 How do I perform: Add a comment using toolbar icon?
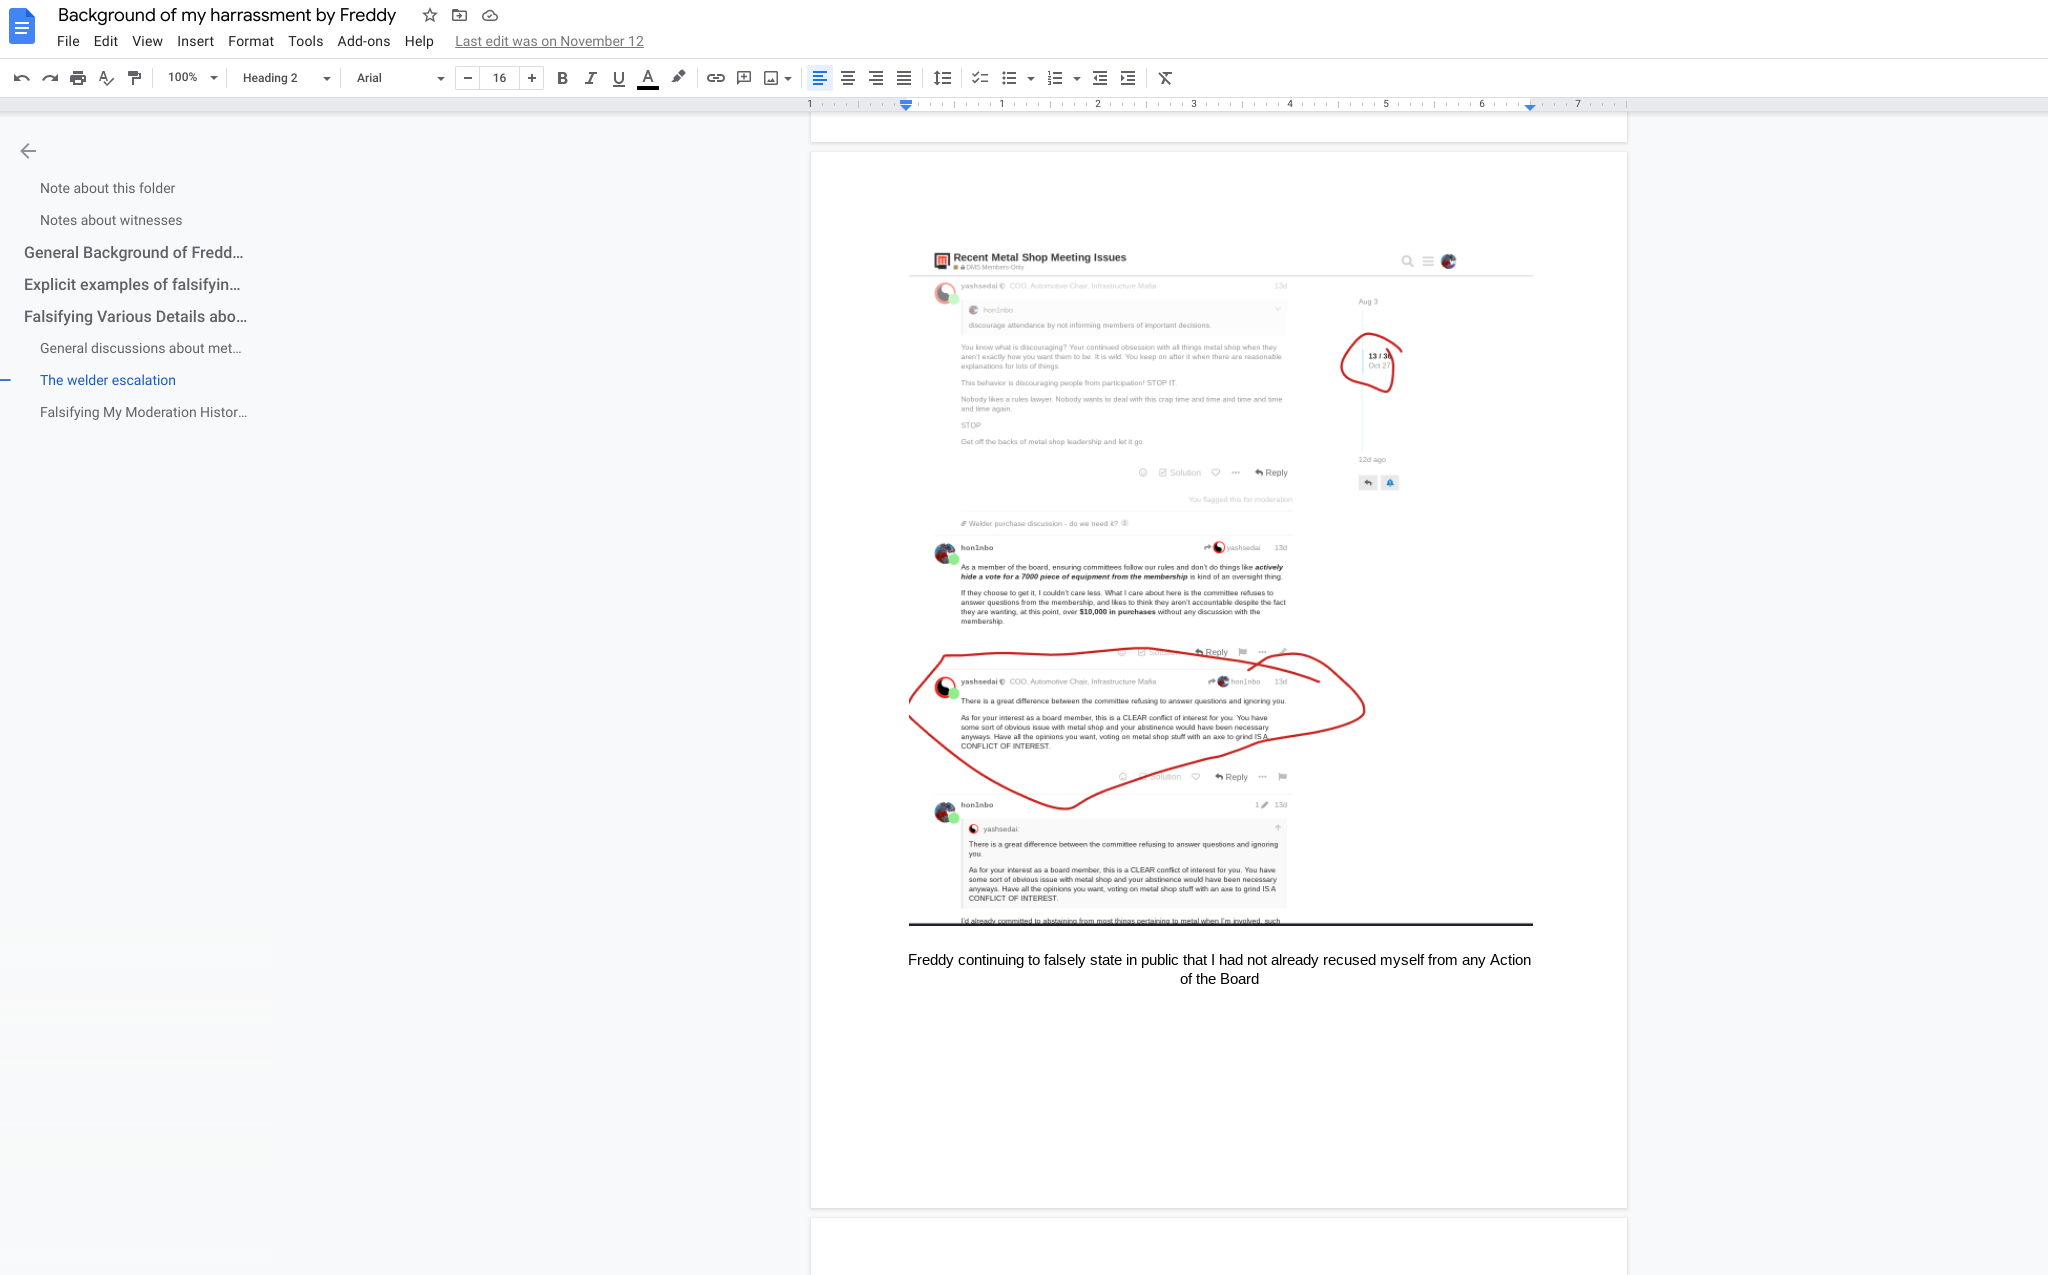tap(744, 78)
